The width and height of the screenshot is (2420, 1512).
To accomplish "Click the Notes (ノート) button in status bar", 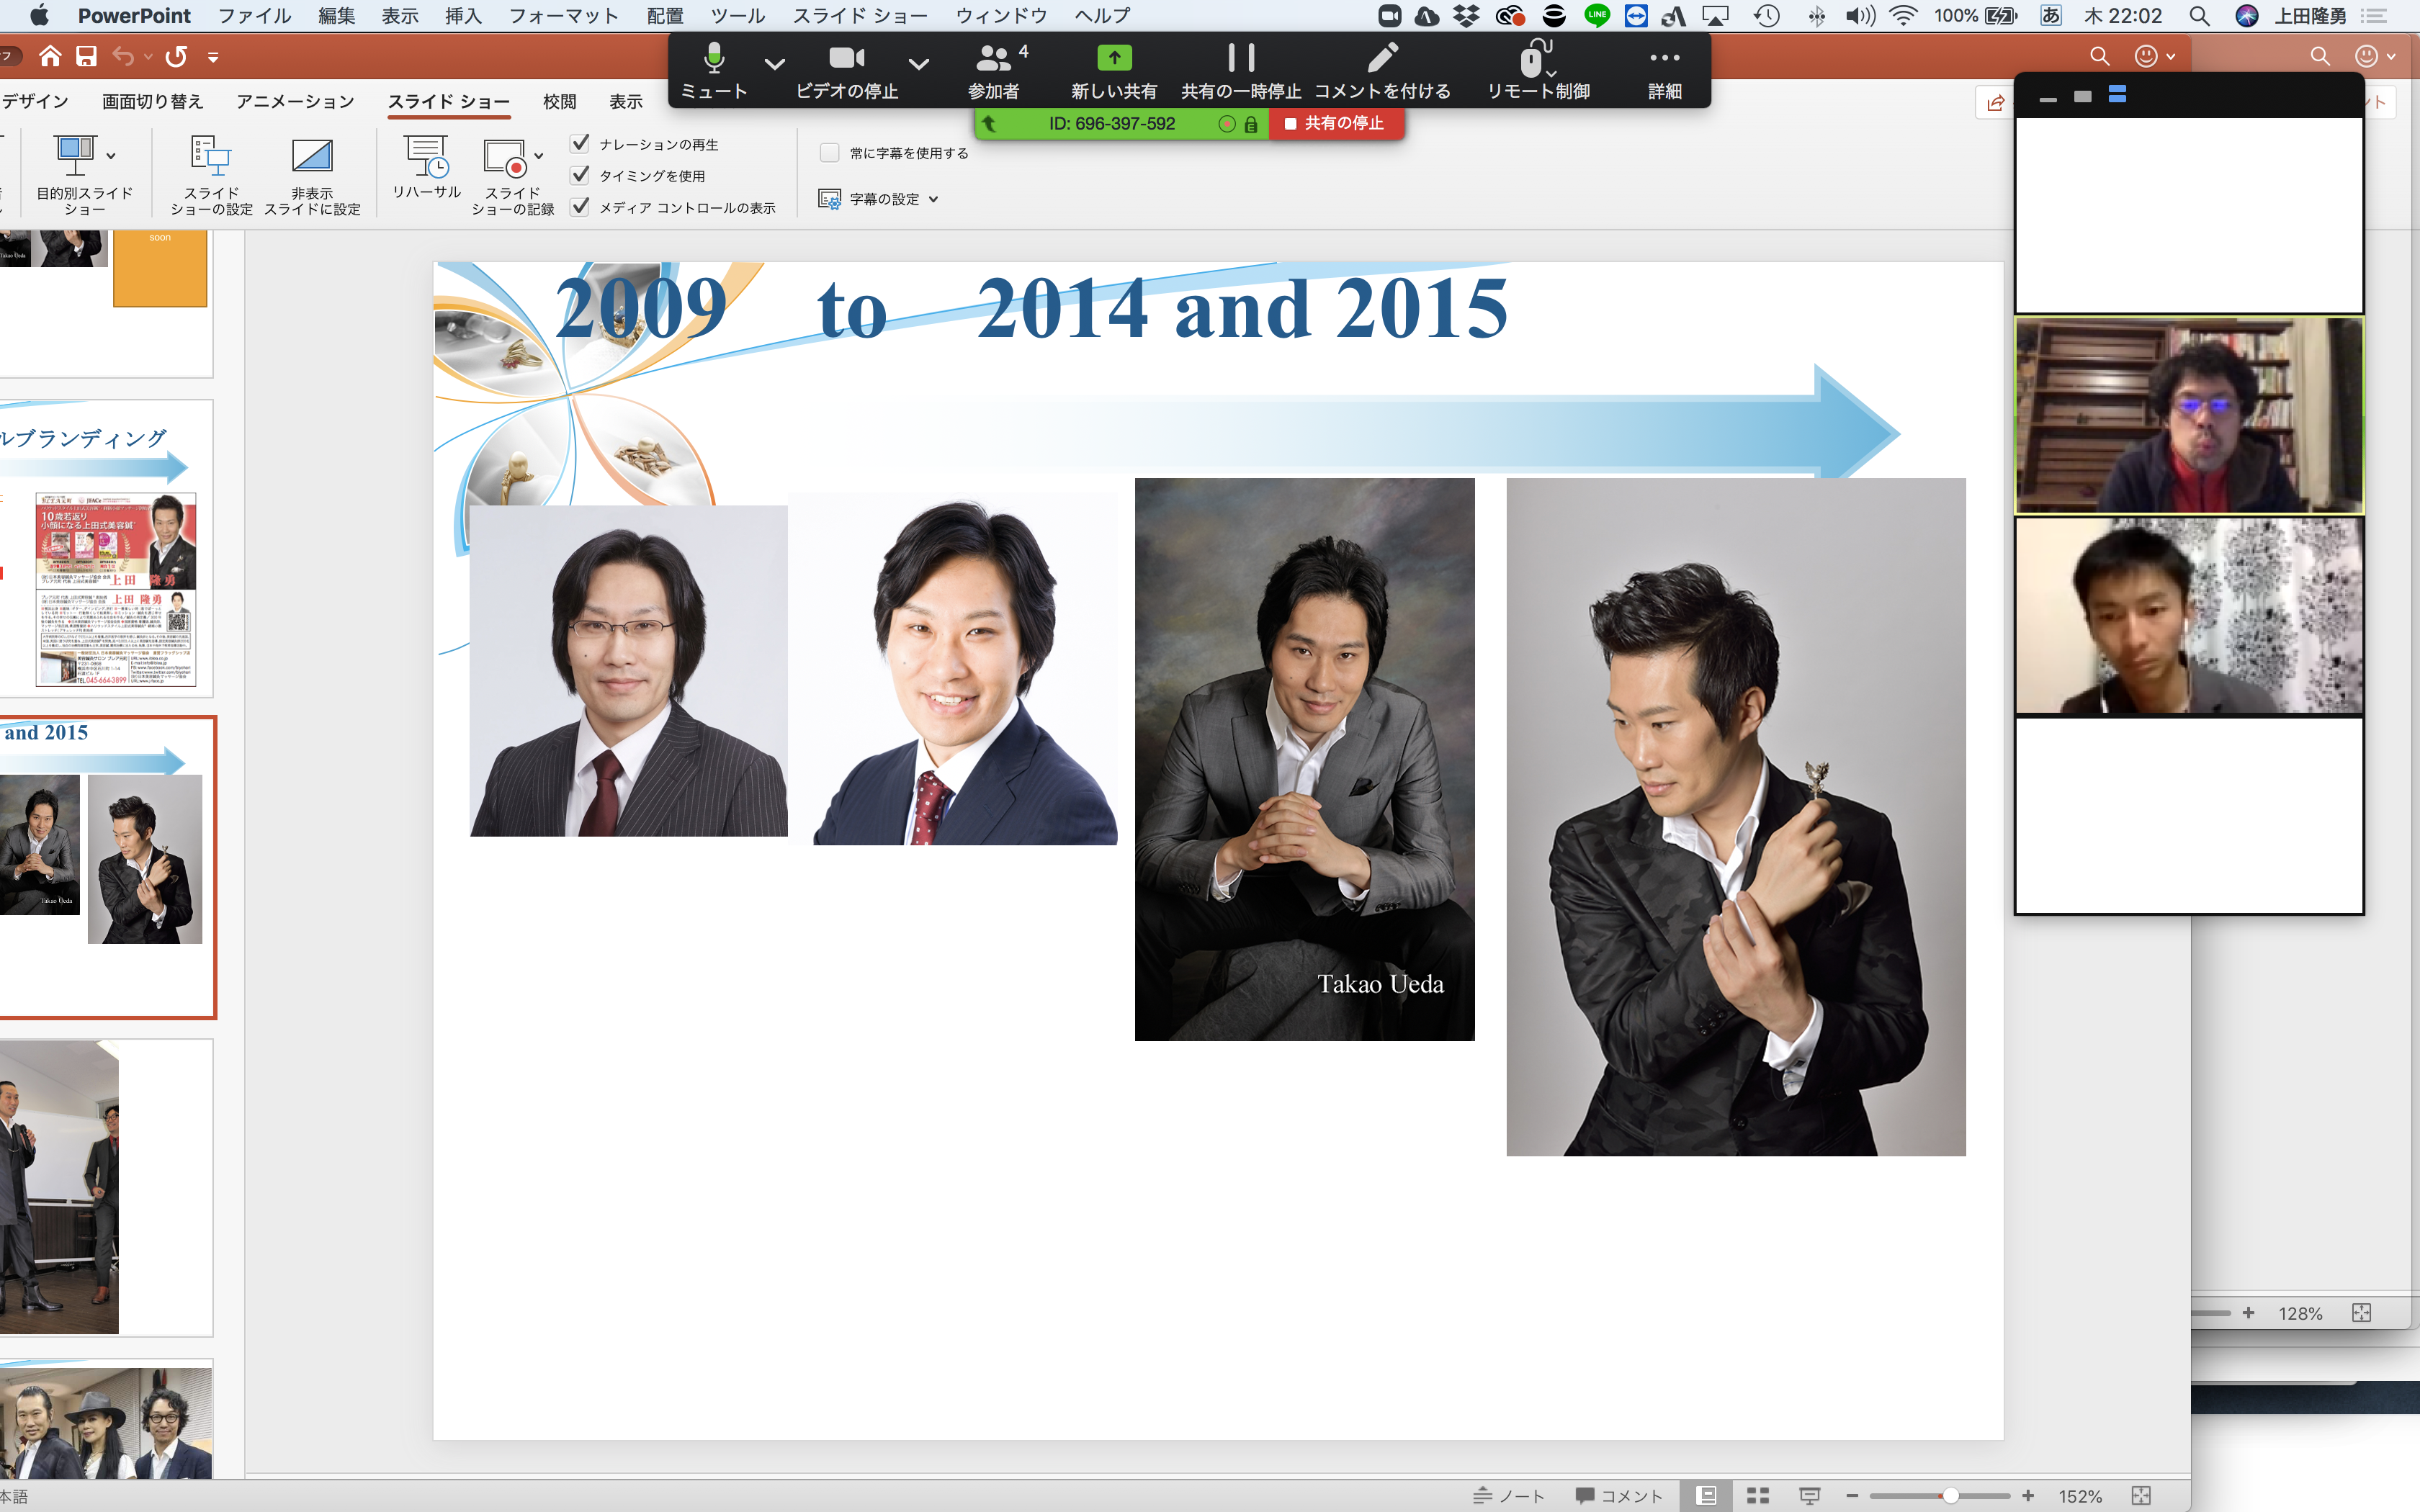I will point(1510,1495).
